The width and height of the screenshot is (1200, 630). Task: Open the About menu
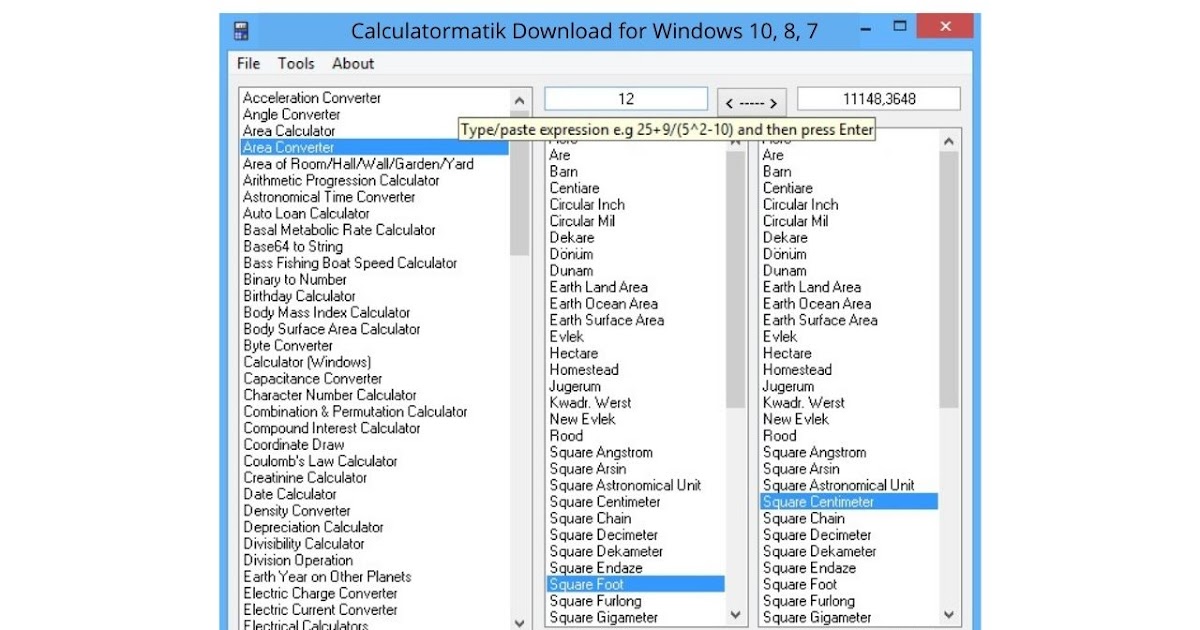click(353, 63)
